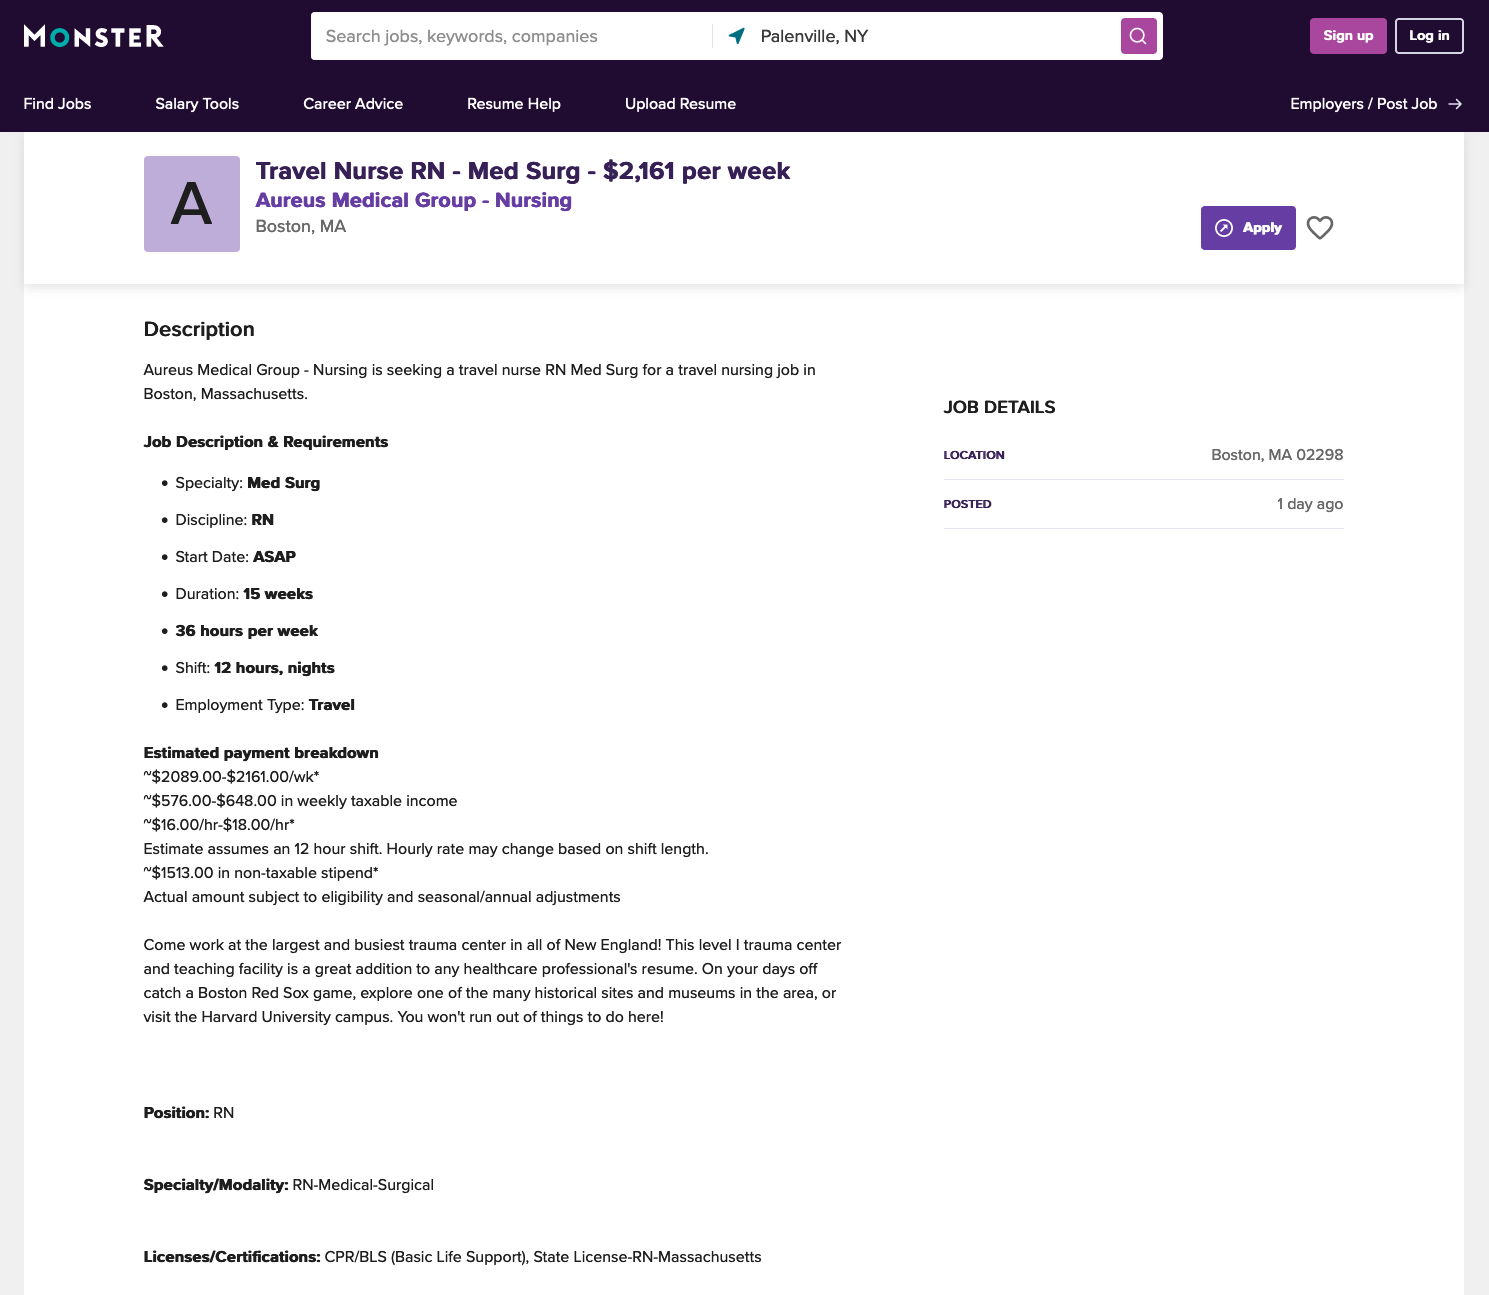Click the Boston, MA 02298 location value
This screenshot has height=1295, width=1489.
1277,455
